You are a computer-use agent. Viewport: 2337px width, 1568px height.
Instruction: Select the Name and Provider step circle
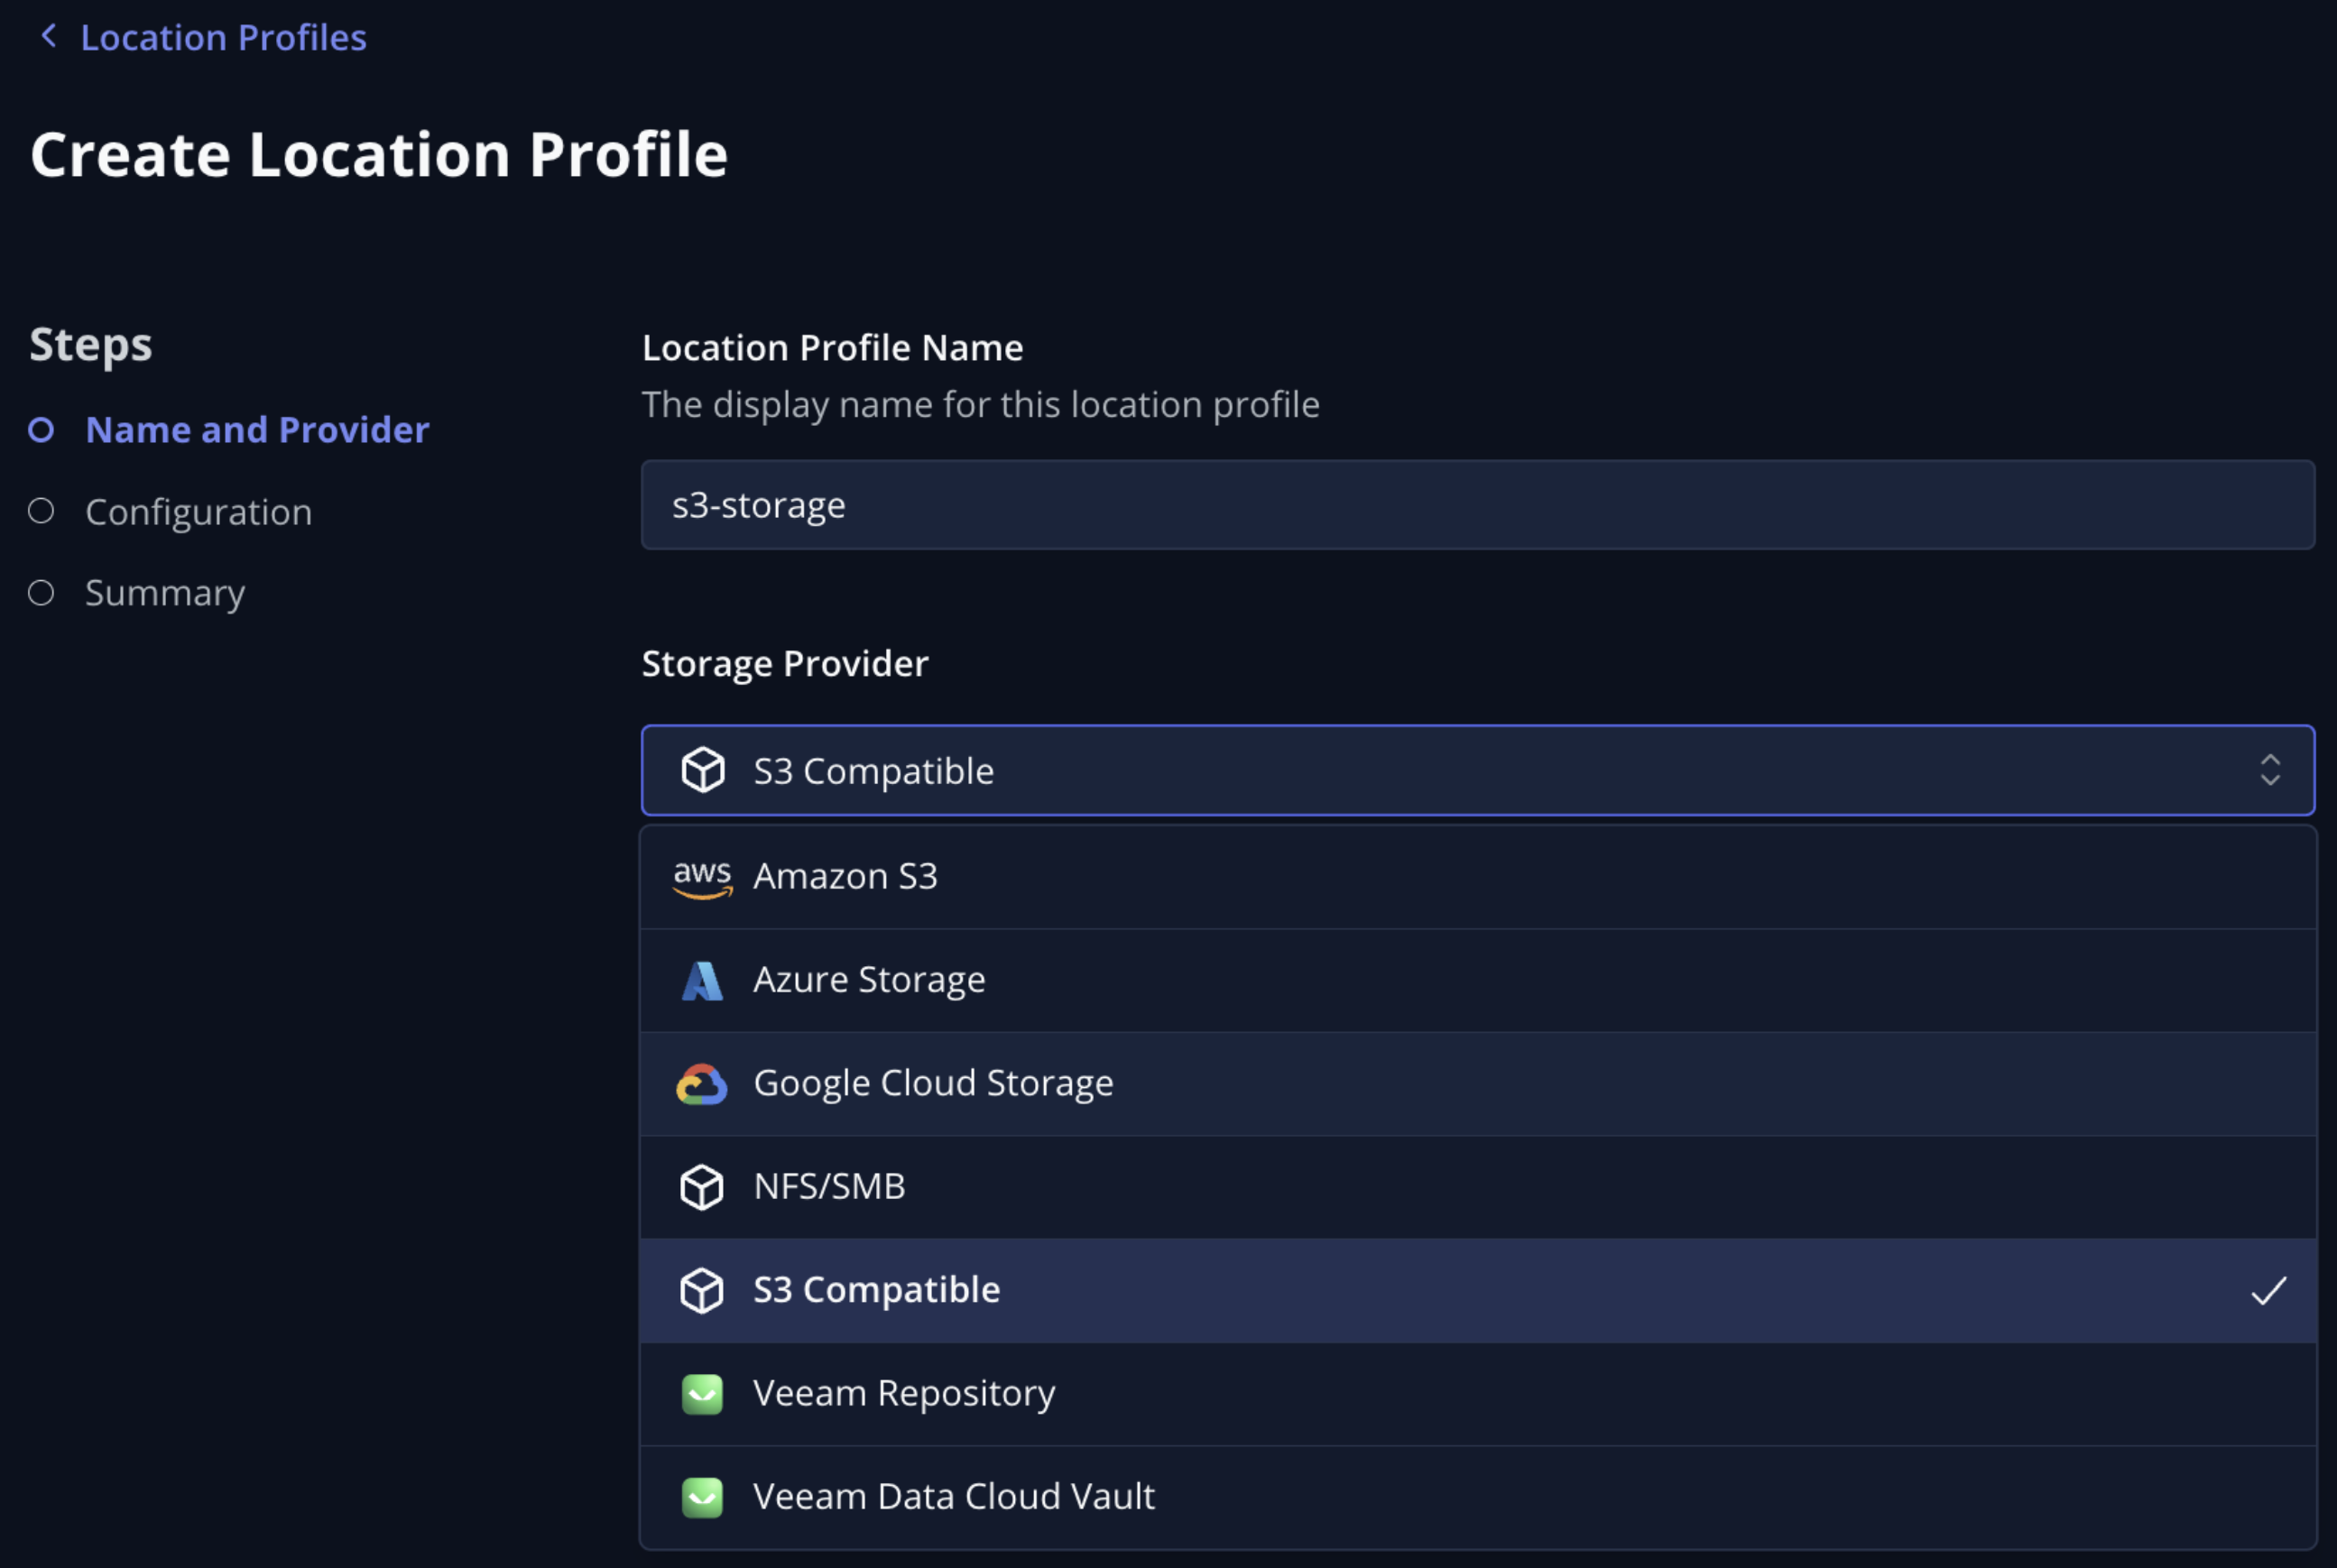point(41,430)
